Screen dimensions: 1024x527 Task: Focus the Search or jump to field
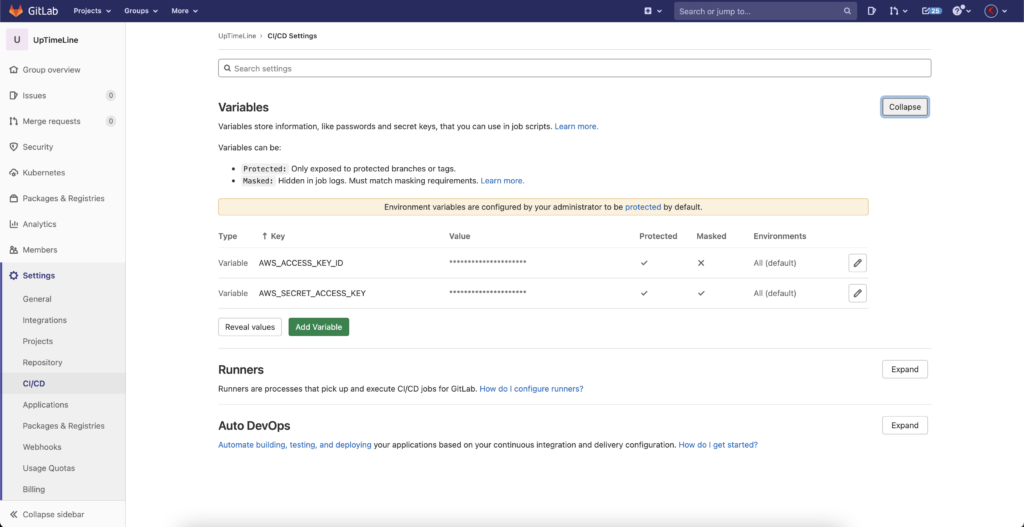(x=765, y=11)
